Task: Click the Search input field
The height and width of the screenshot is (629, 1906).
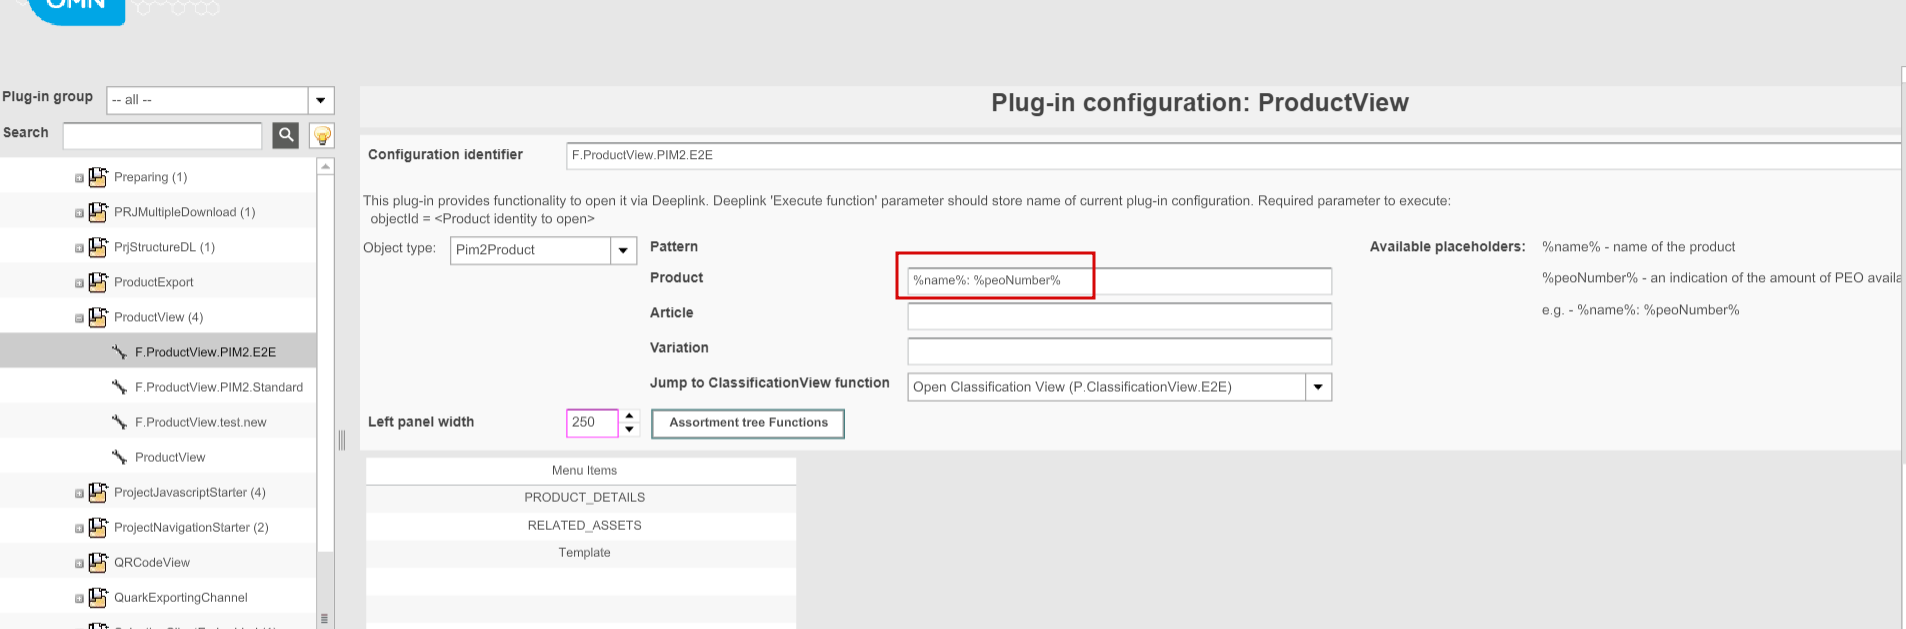Action: [x=162, y=135]
